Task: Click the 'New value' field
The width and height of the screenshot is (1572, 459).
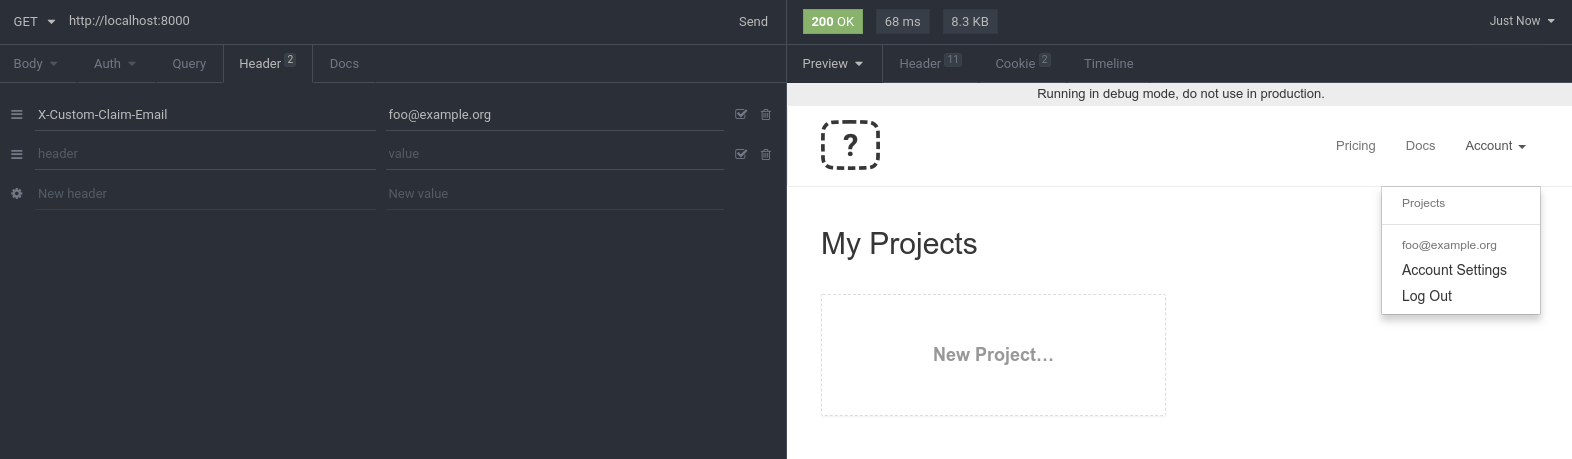Action: [555, 194]
